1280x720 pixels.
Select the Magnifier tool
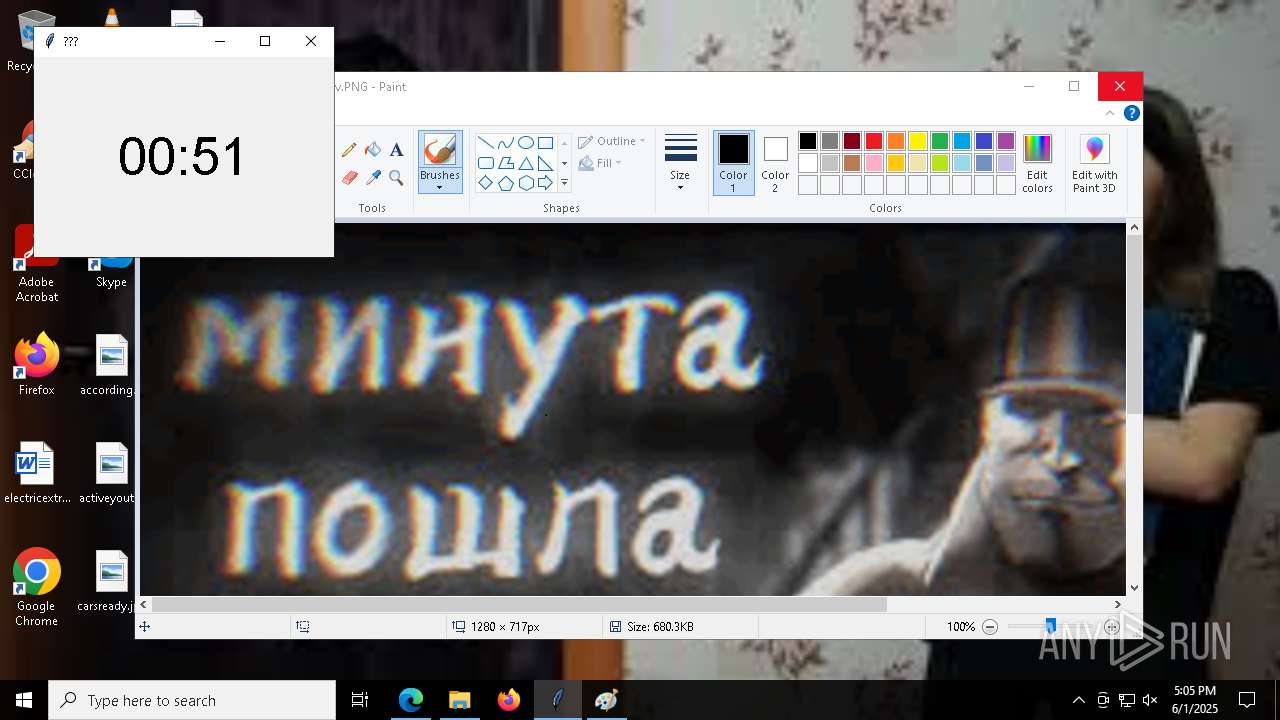pyautogui.click(x=396, y=178)
